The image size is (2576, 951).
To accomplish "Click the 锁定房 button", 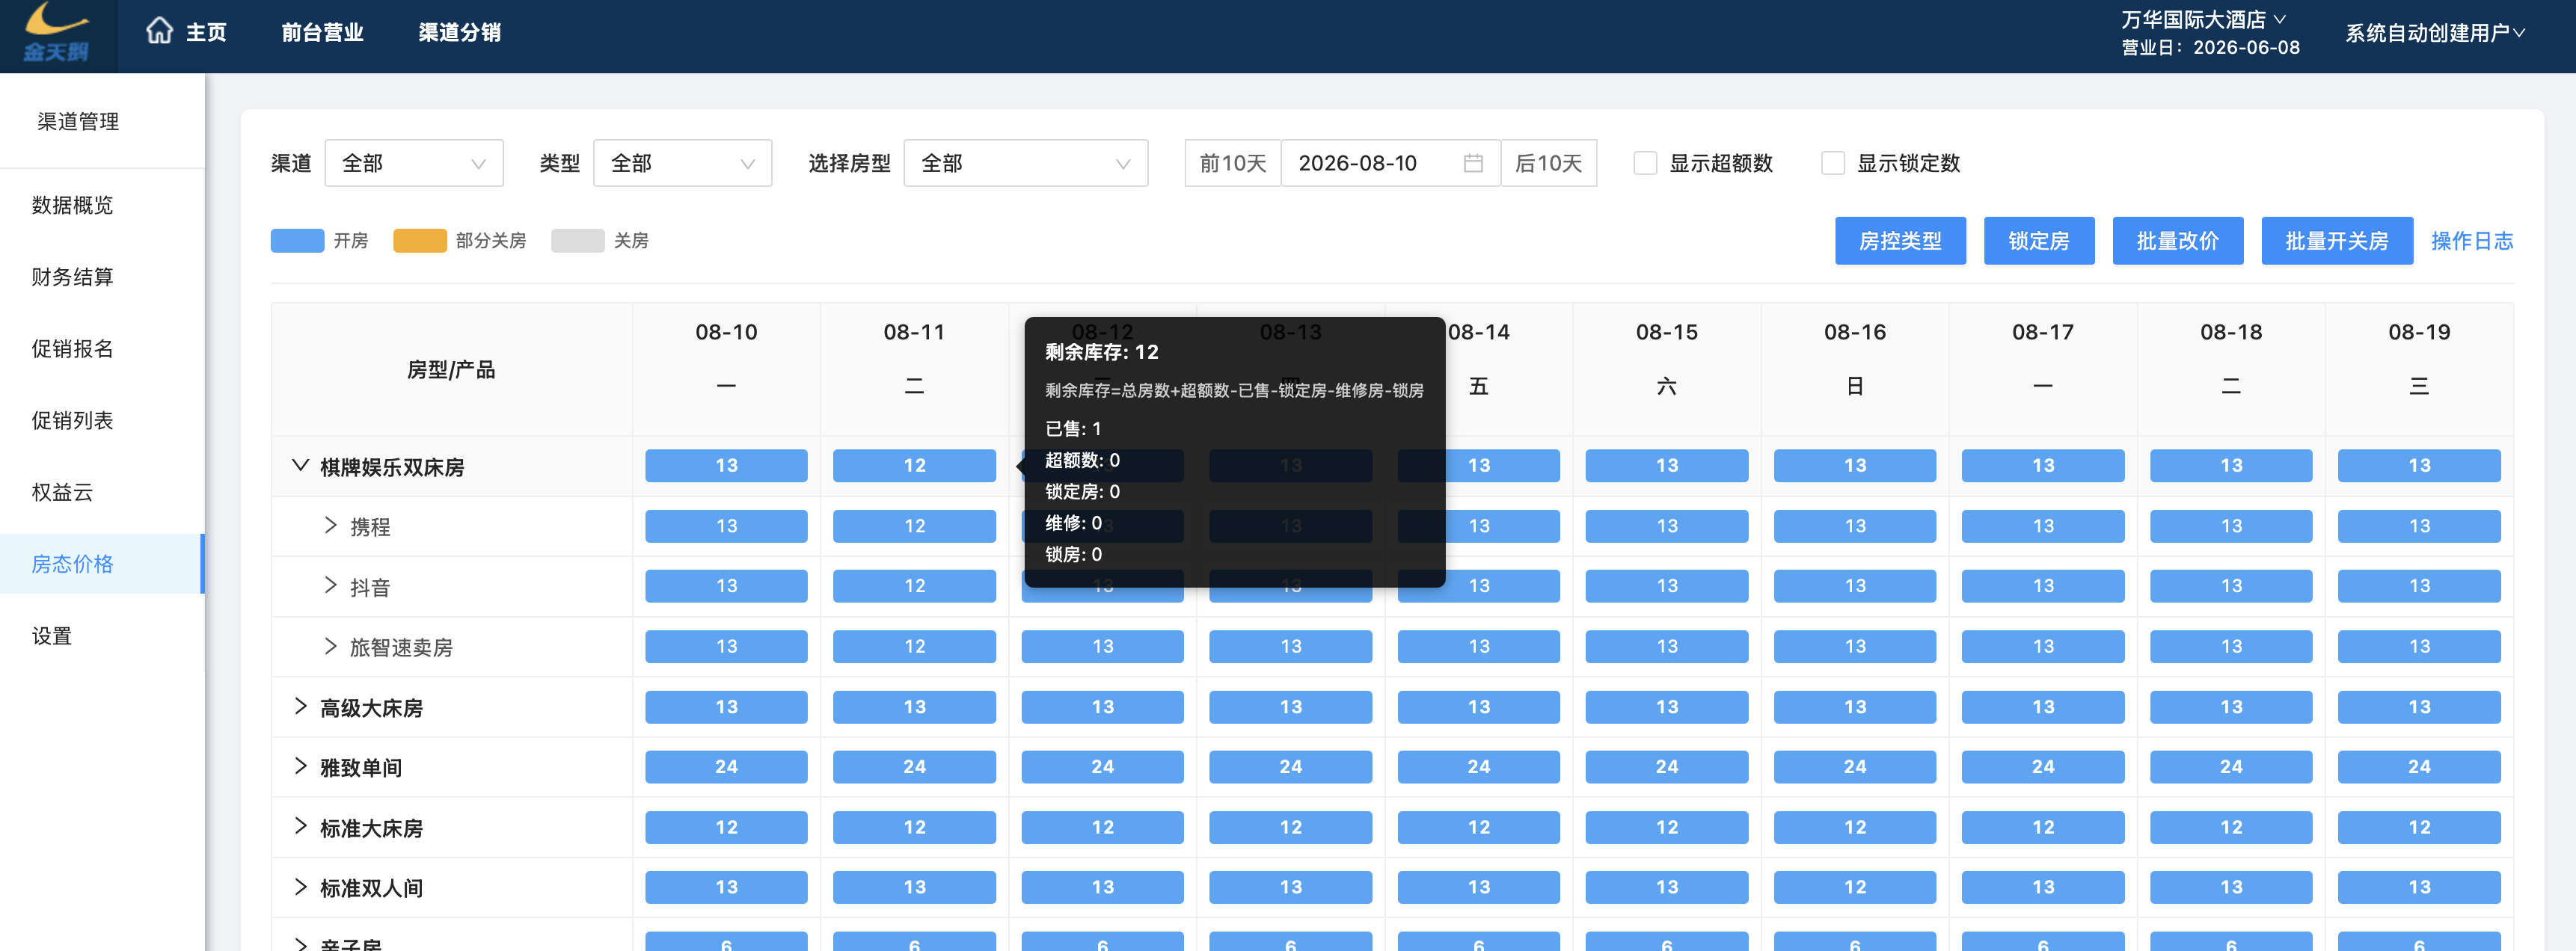I will [x=2039, y=241].
